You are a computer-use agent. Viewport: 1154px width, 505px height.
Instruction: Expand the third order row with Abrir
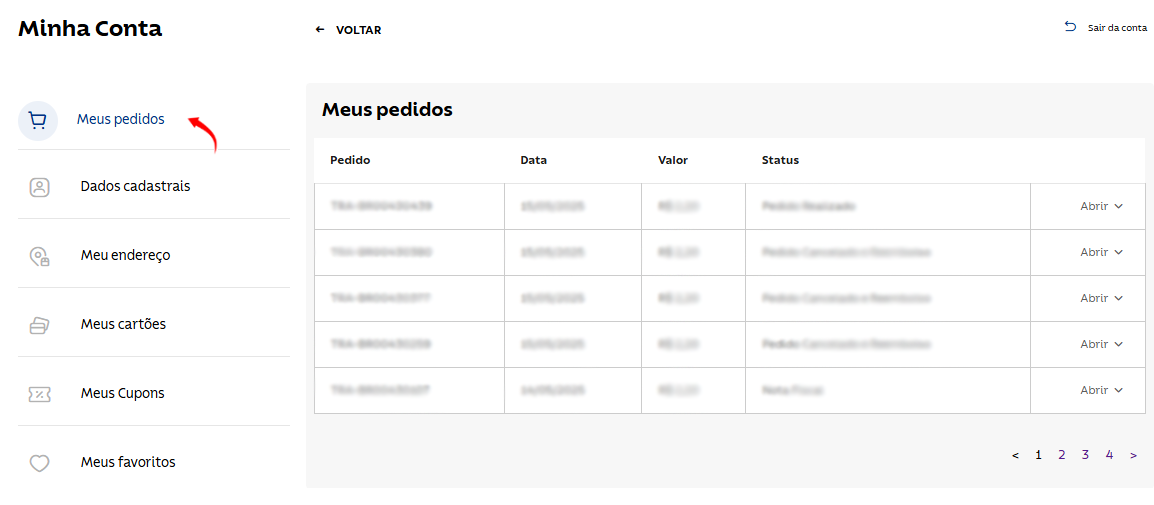(x=1101, y=298)
